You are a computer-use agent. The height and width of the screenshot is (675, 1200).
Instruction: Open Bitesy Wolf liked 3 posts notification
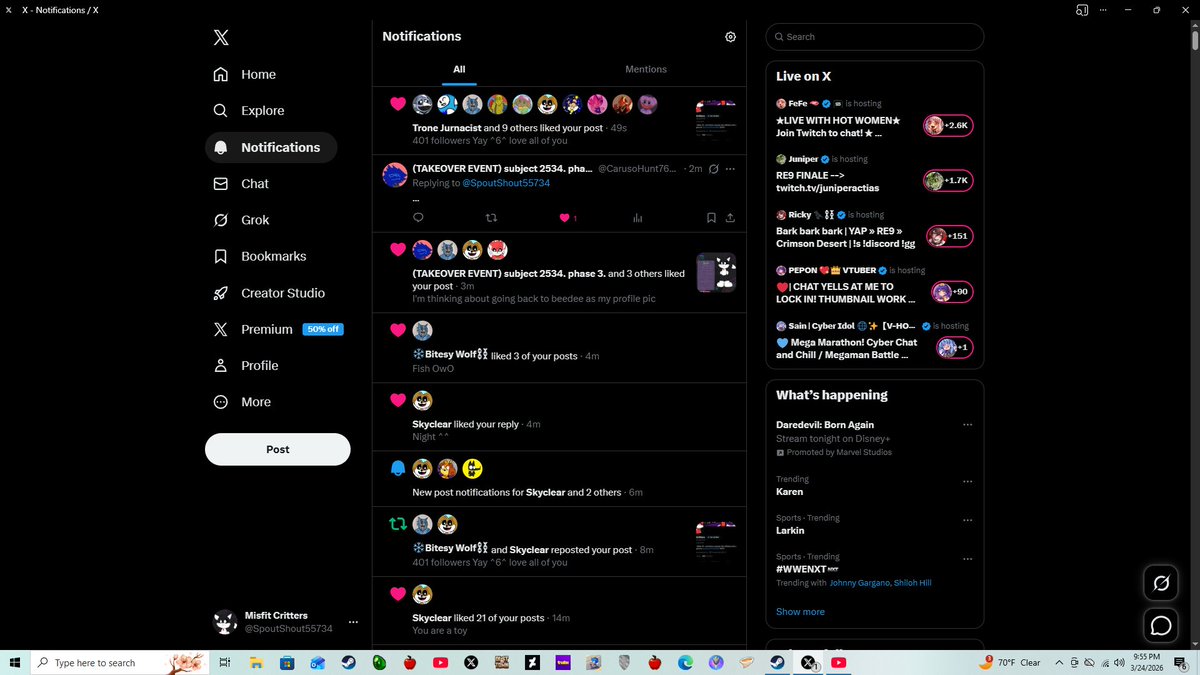click(x=560, y=348)
